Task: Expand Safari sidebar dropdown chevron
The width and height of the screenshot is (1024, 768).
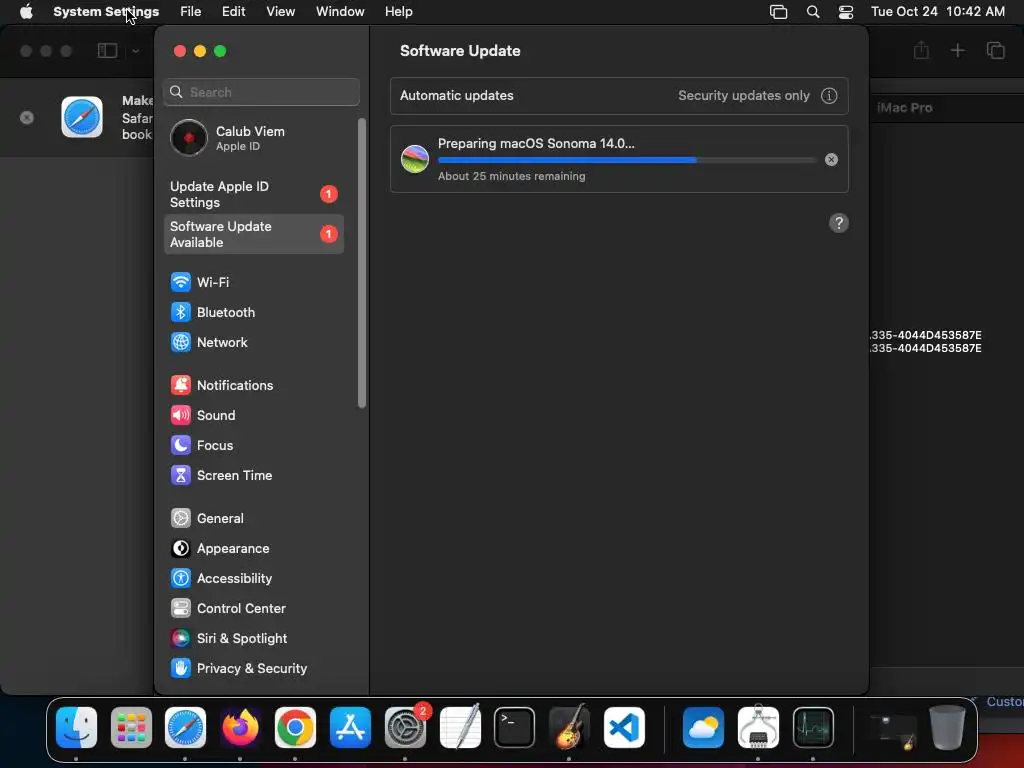Action: [135, 51]
